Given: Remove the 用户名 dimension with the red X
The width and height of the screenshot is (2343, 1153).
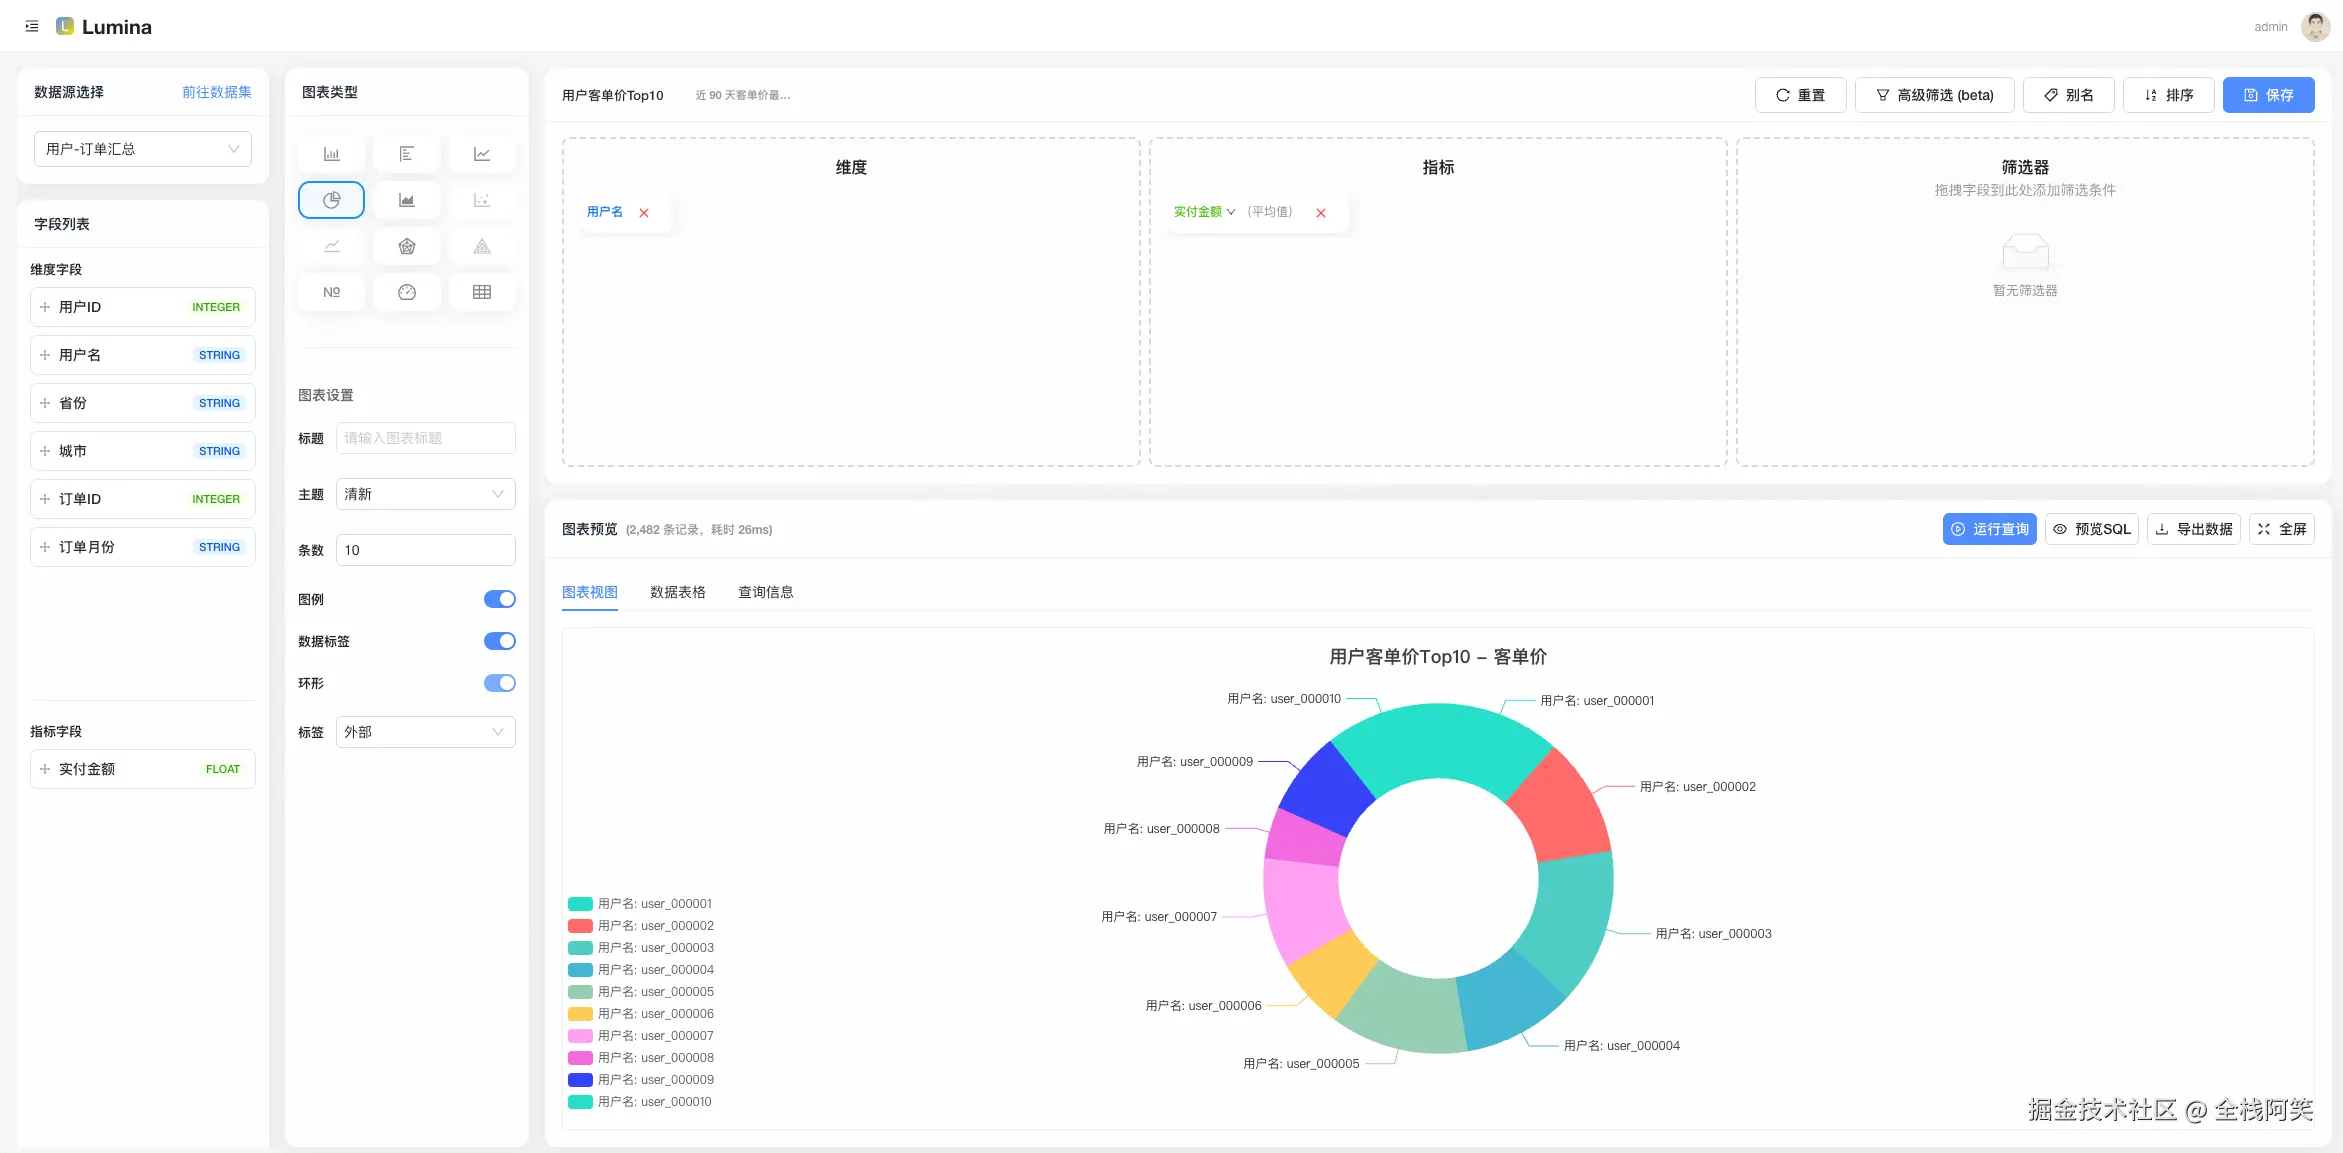Looking at the screenshot, I should click(644, 213).
